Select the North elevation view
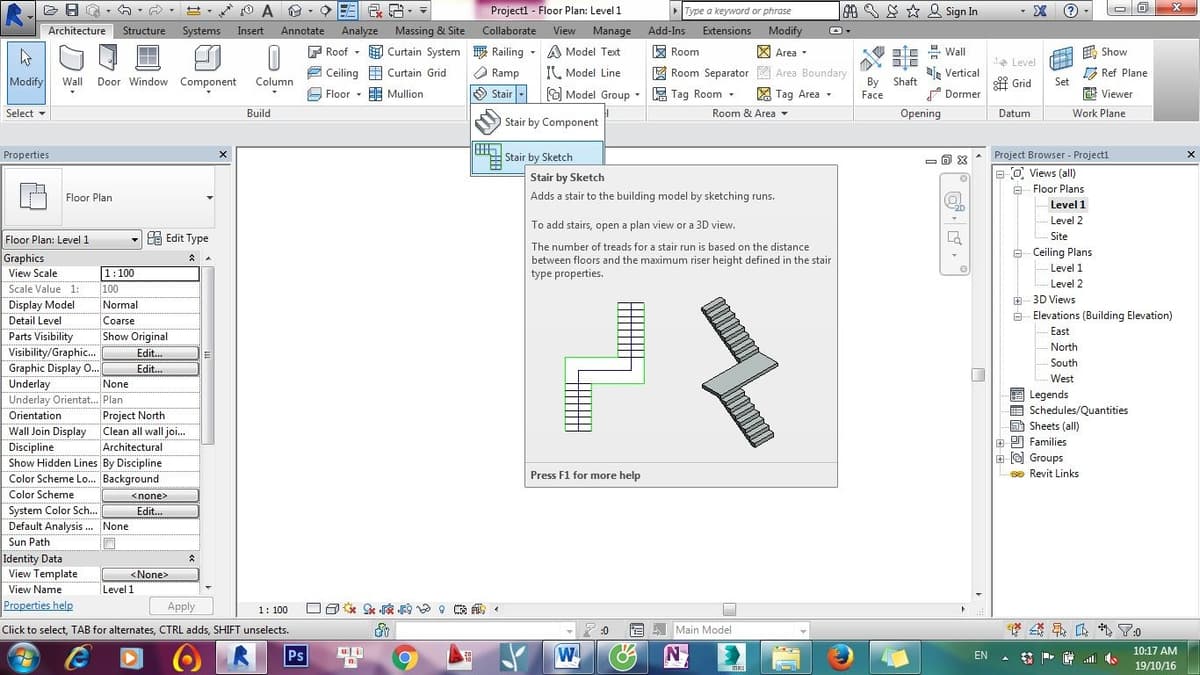 click(1064, 347)
